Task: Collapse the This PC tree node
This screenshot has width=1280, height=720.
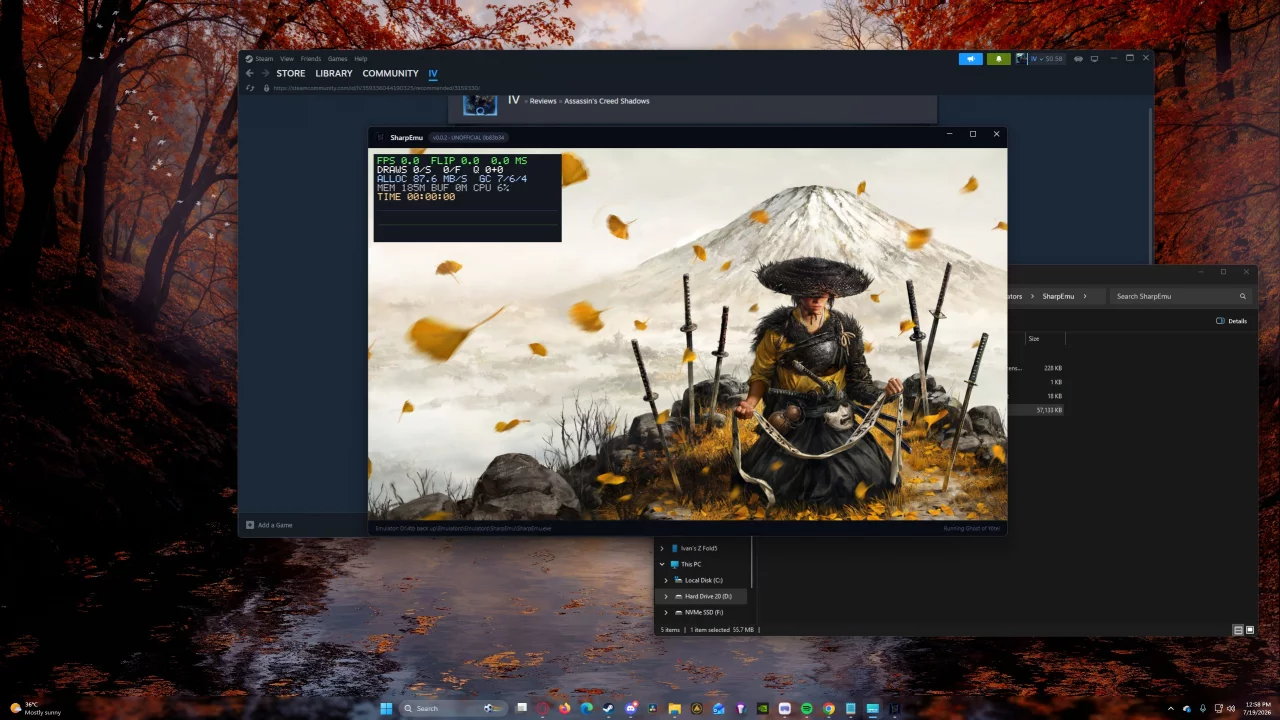Action: pos(661,564)
